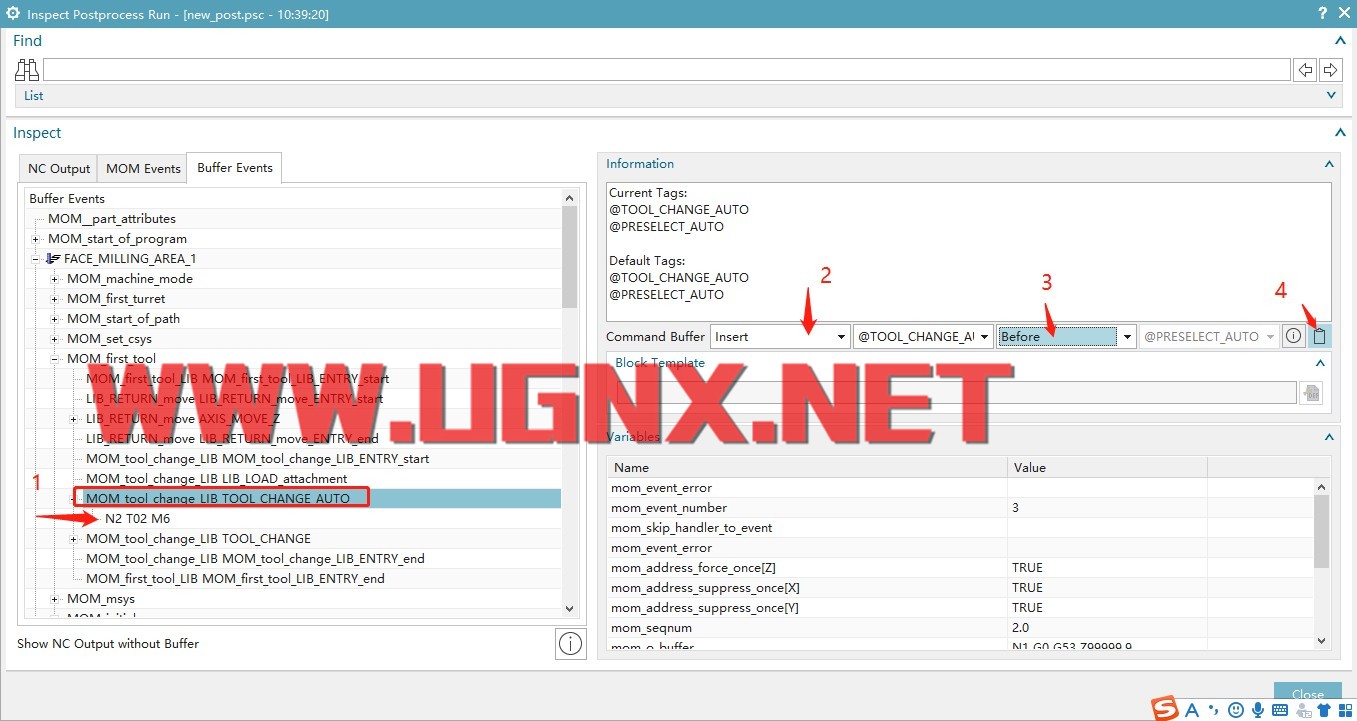Open the Before position dropdown
1357x721 pixels.
(x=1067, y=337)
